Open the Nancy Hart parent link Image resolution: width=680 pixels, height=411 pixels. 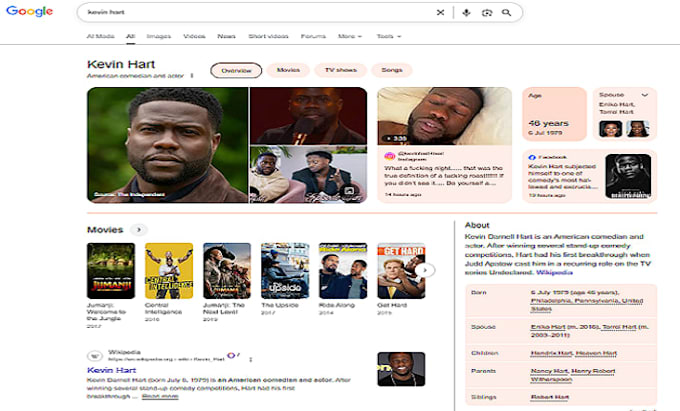pyautogui.click(x=549, y=371)
